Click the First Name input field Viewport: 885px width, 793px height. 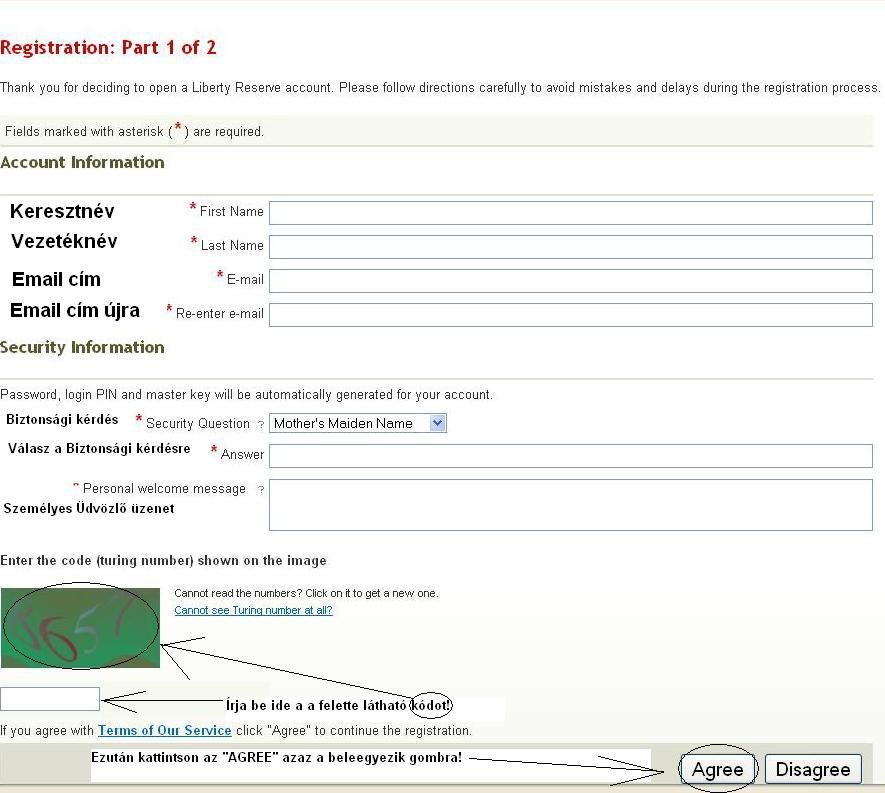tap(571, 213)
